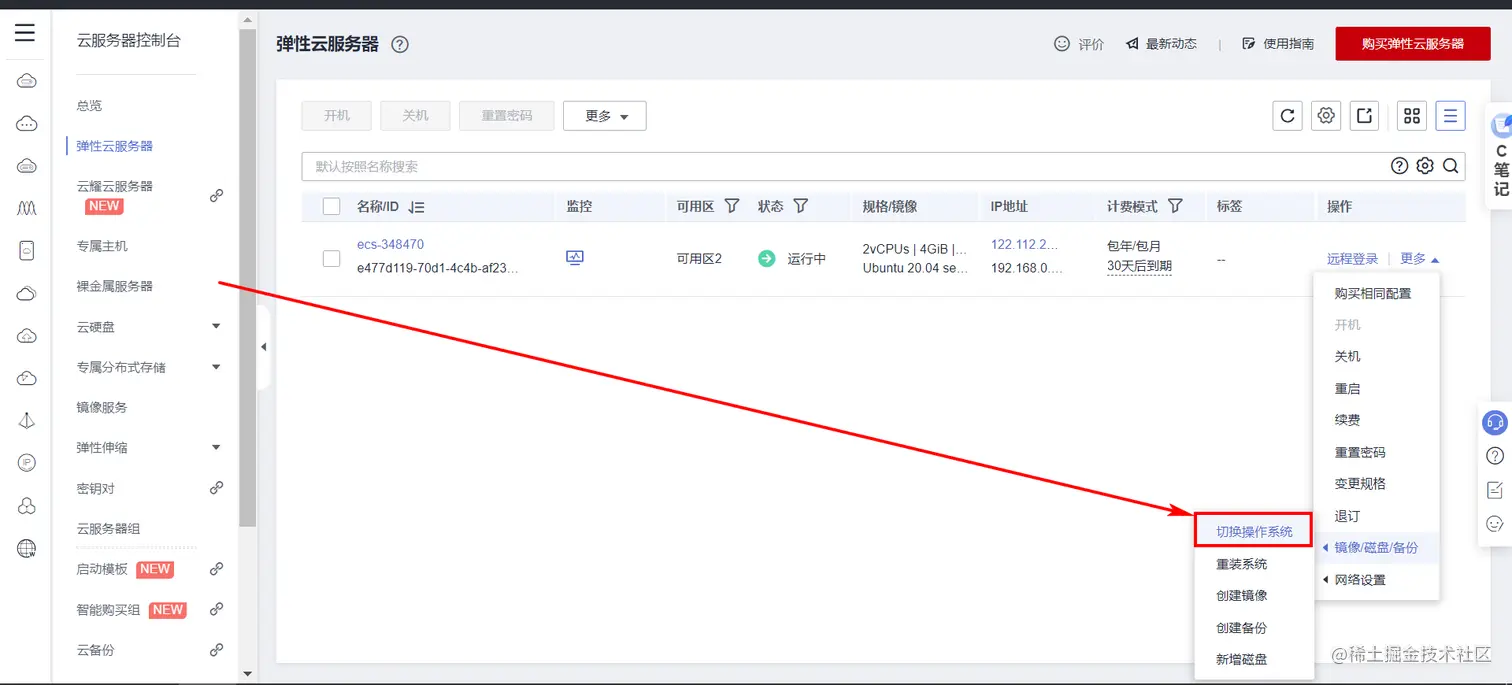Open list settings gear beside refresh
1512x685 pixels.
(1326, 116)
